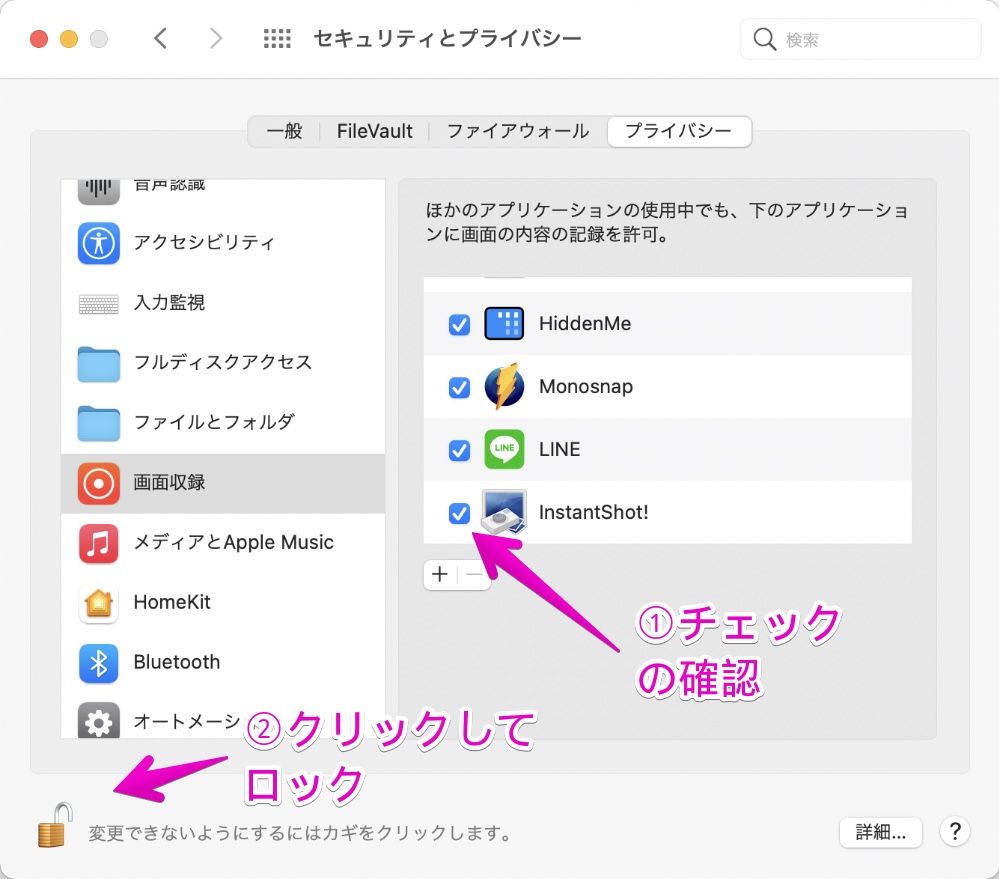Toggle the LINE checkbox
Image resolution: width=999 pixels, height=879 pixels.
[x=459, y=450]
